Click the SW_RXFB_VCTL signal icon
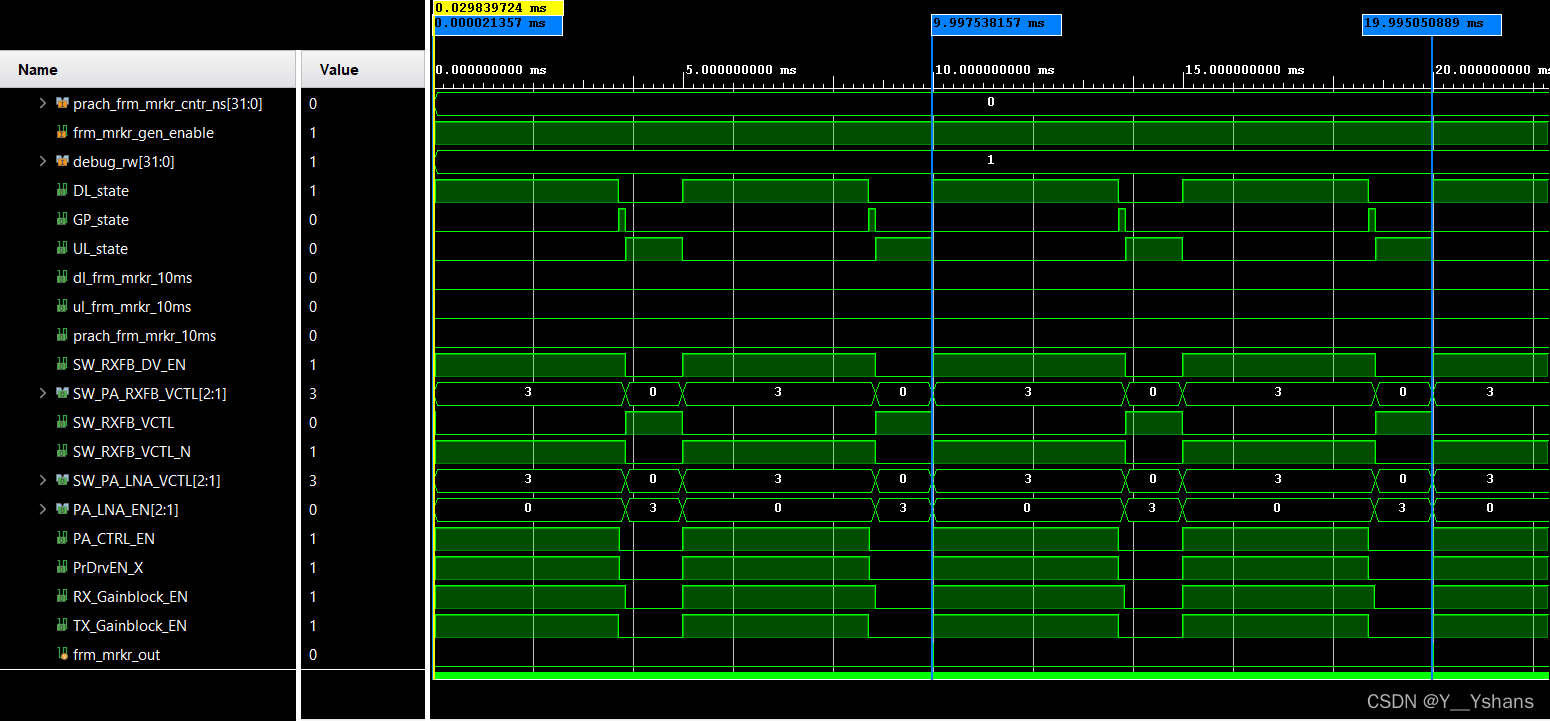 [x=62, y=422]
